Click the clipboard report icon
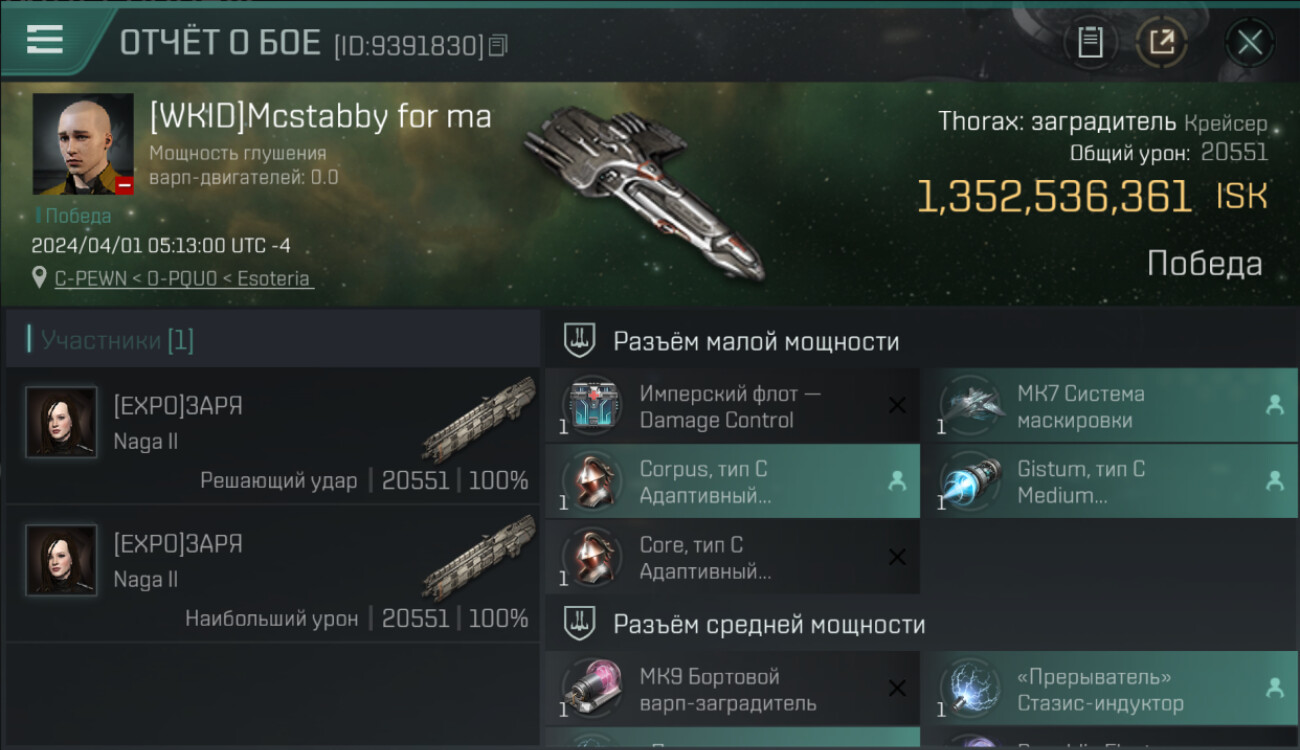 click(x=1090, y=42)
